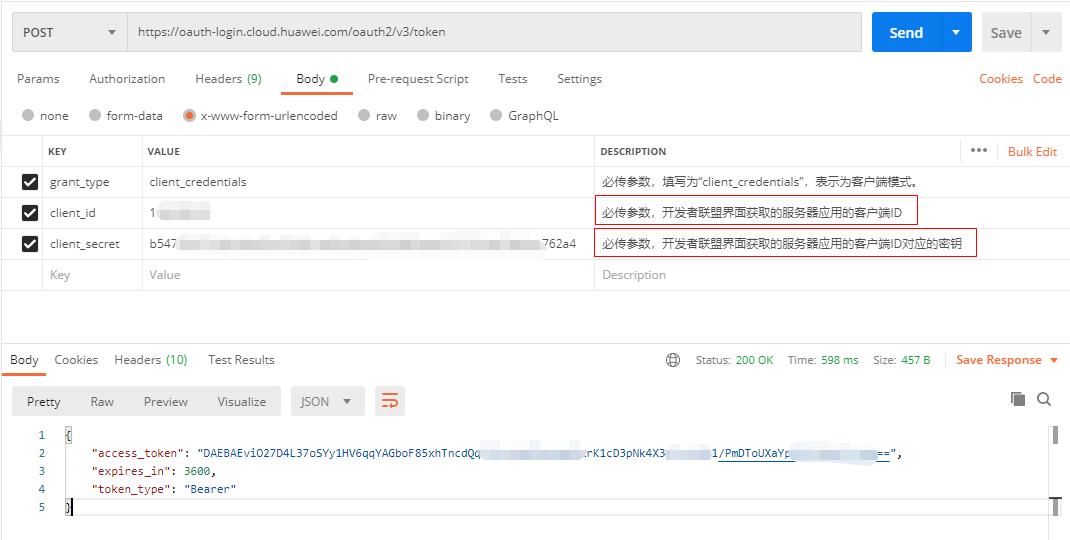Click the 3600 expires_in value
1070x540 pixels.
pyautogui.click(x=199, y=471)
